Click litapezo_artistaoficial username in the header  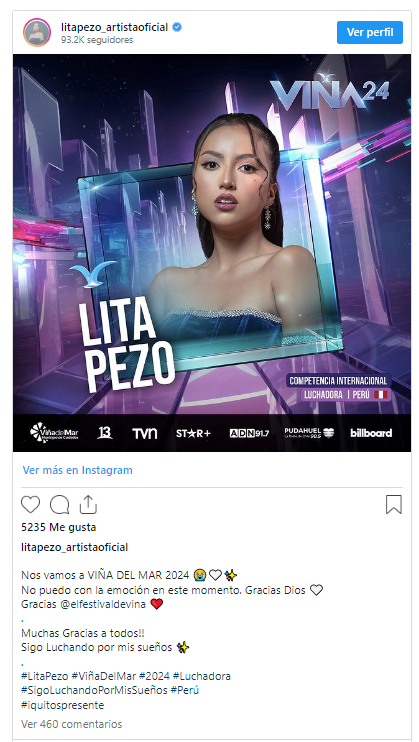(x=115, y=27)
